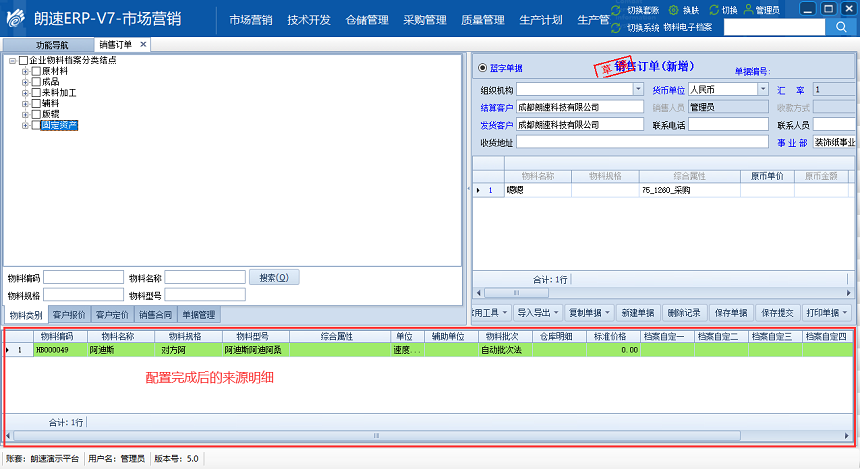
Task: Select row indicator for row HB000049
Action: coord(19,349)
